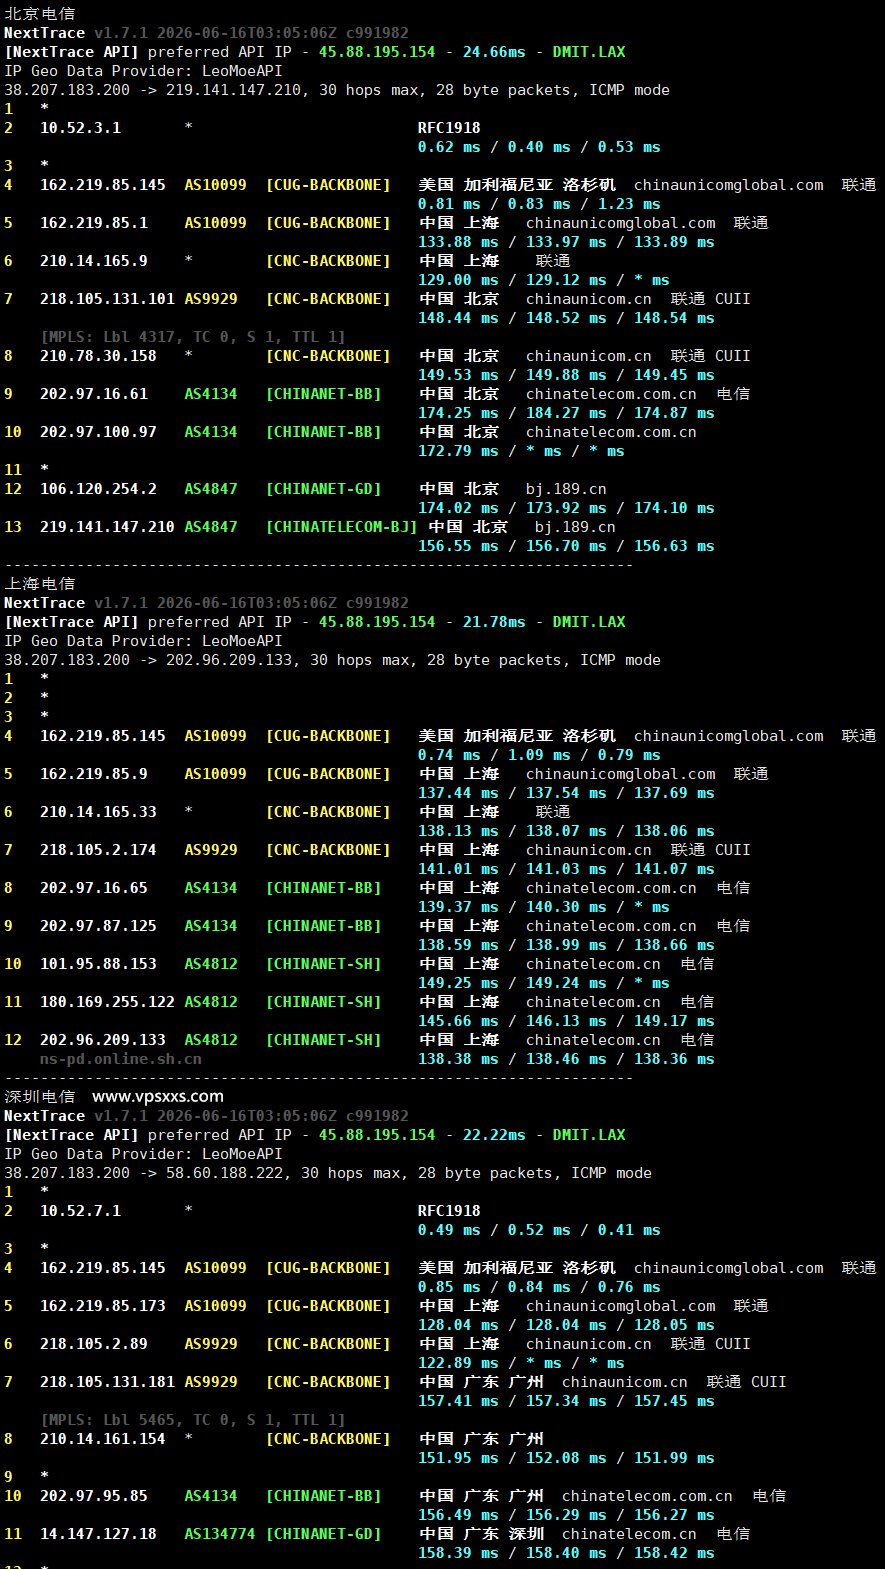Click hop IP 202.97.95.85
This screenshot has height=1569, width=885.
[94, 1496]
